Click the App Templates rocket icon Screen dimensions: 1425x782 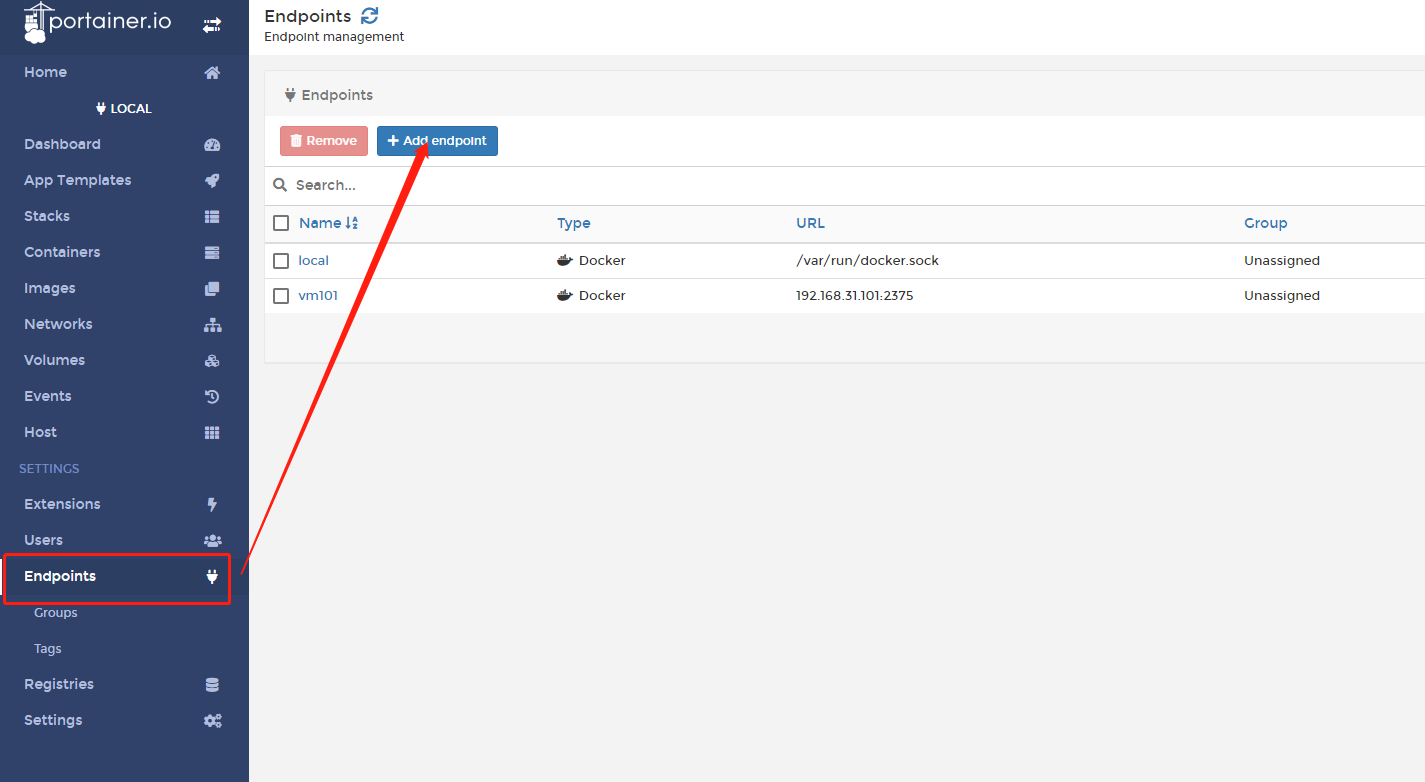point(212,181)
